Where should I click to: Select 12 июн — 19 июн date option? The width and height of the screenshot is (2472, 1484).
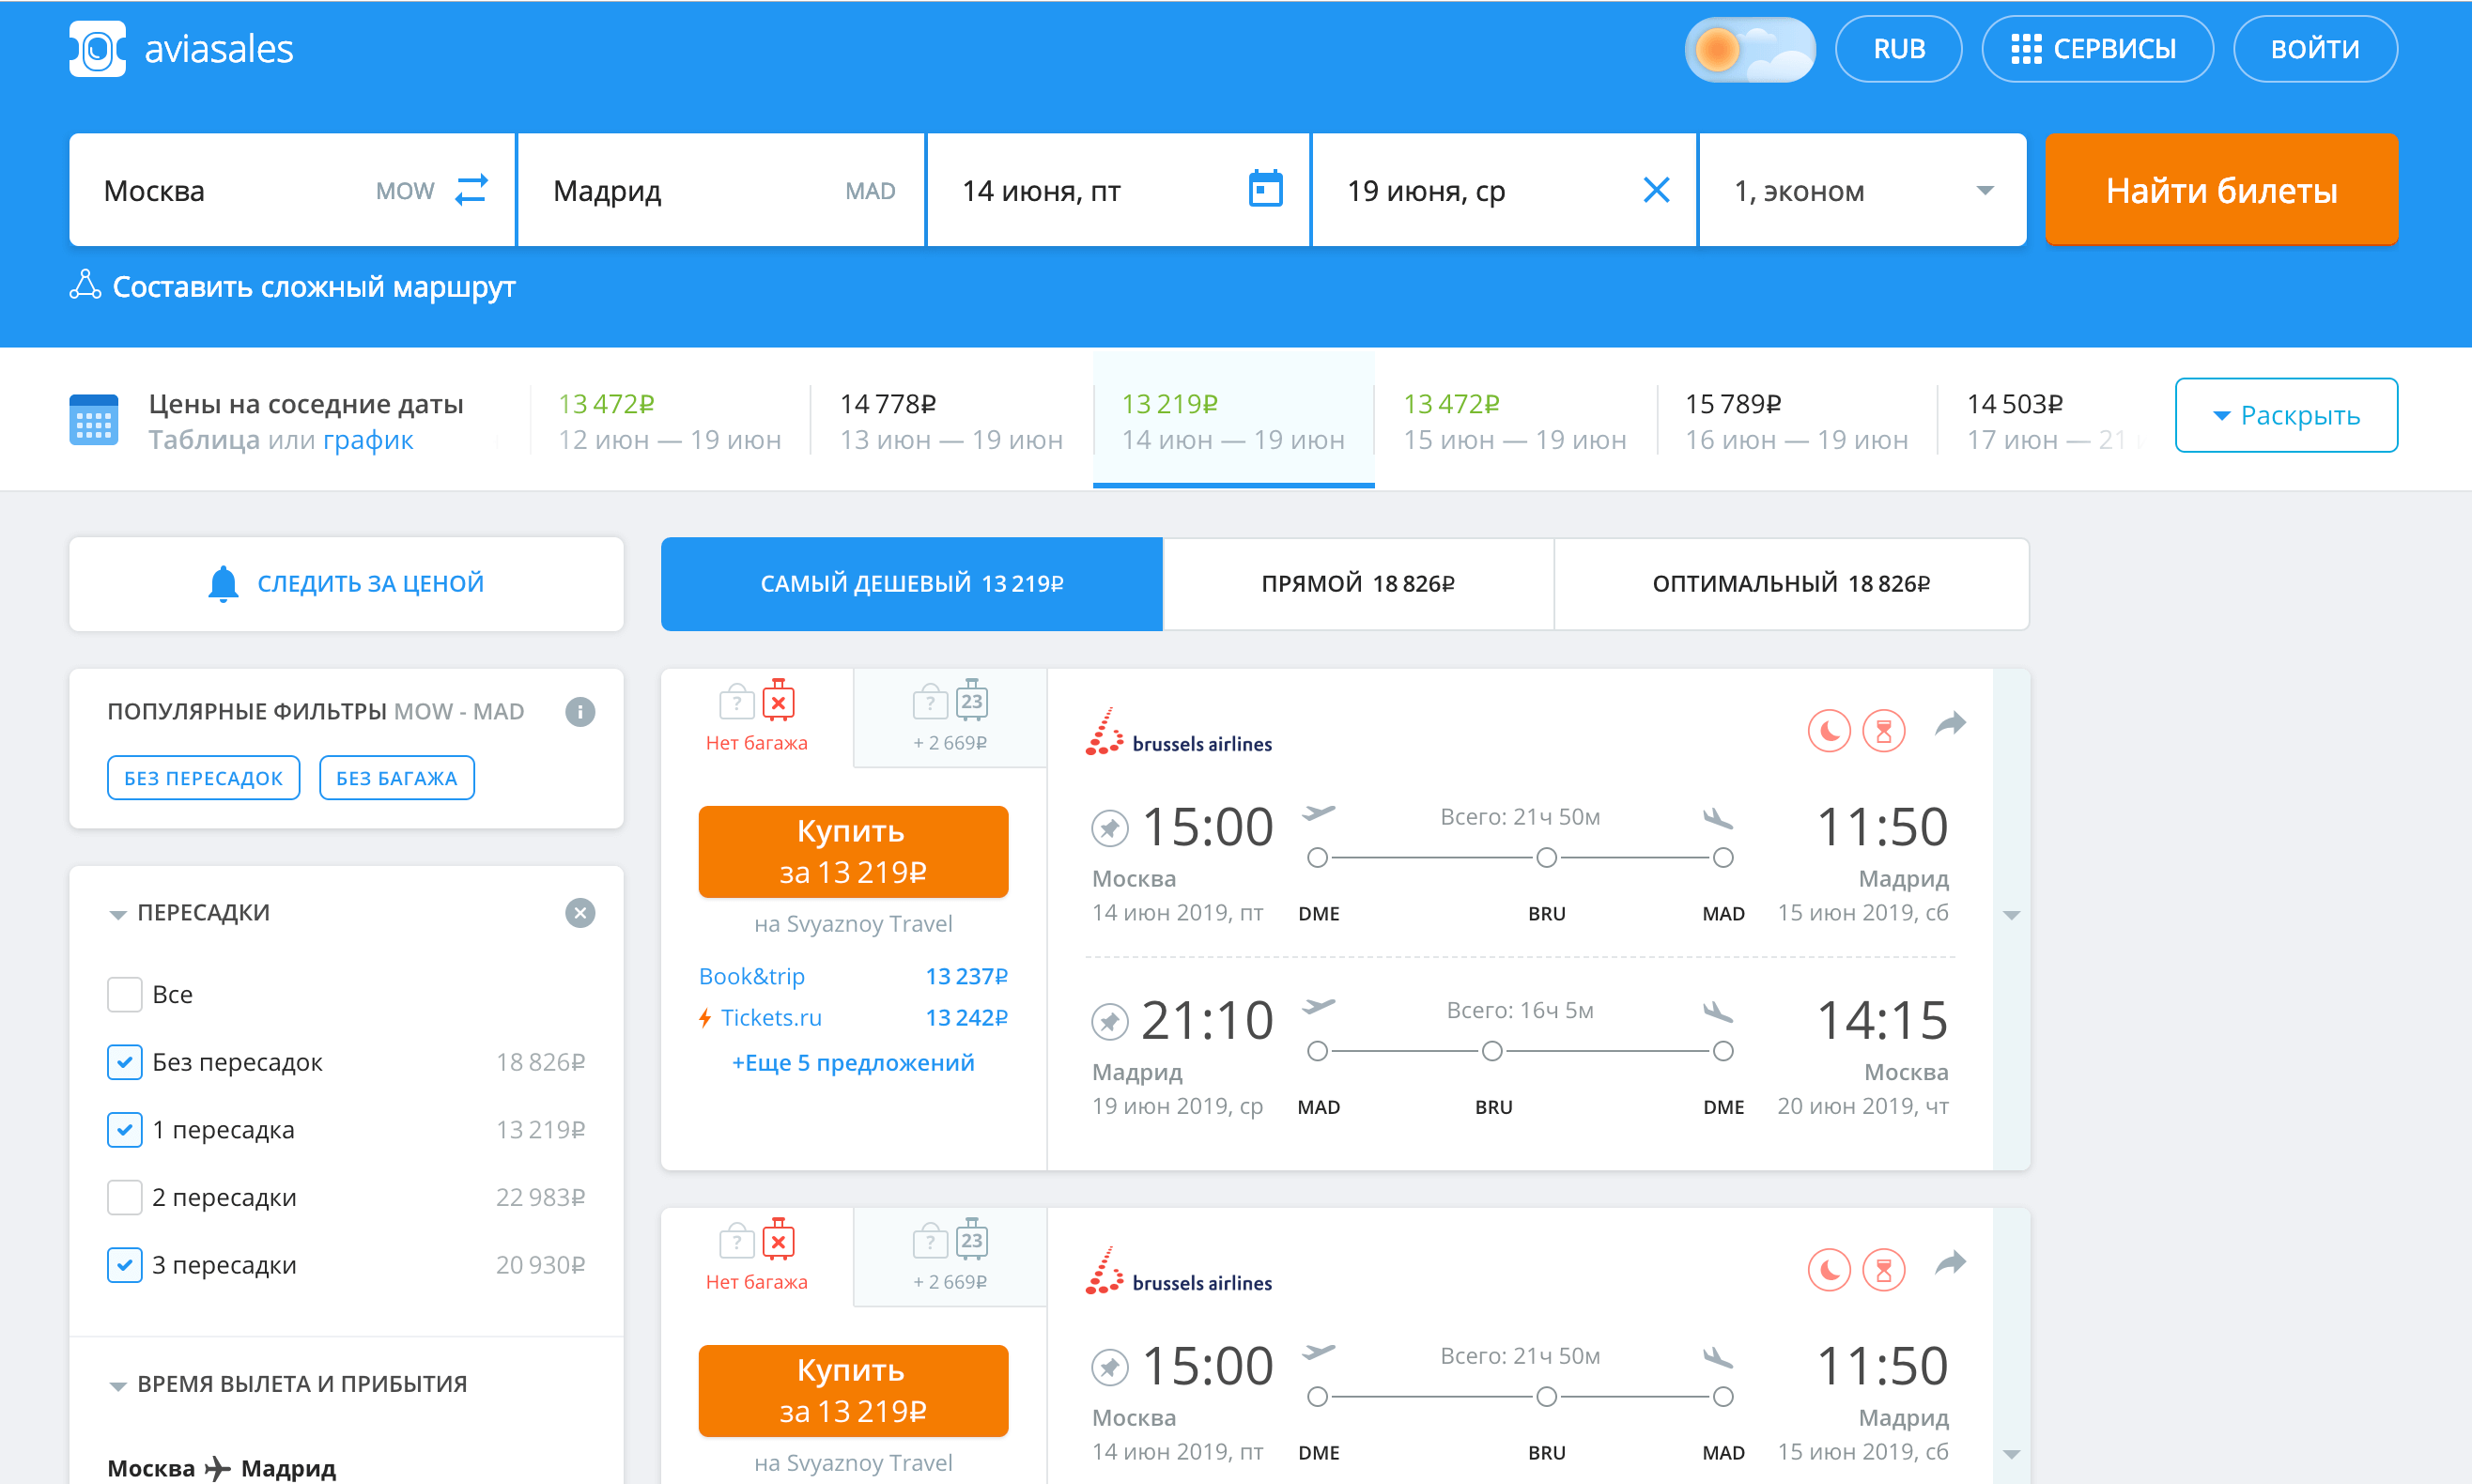tap(669, 421)
